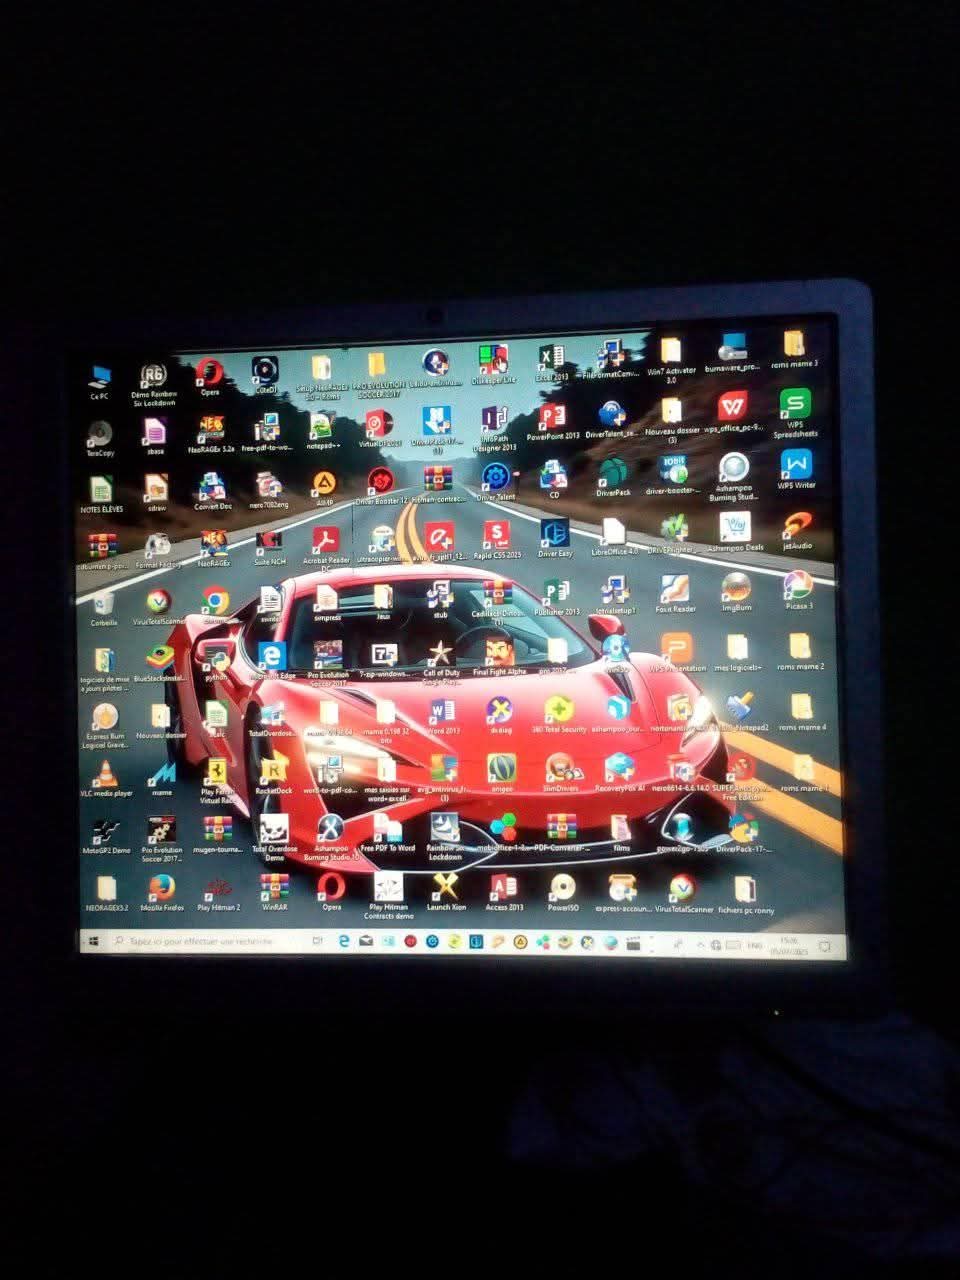Select the Access 2013 shortcut
The width and height of the screenshot is (960, 1280).
point(503,887)
